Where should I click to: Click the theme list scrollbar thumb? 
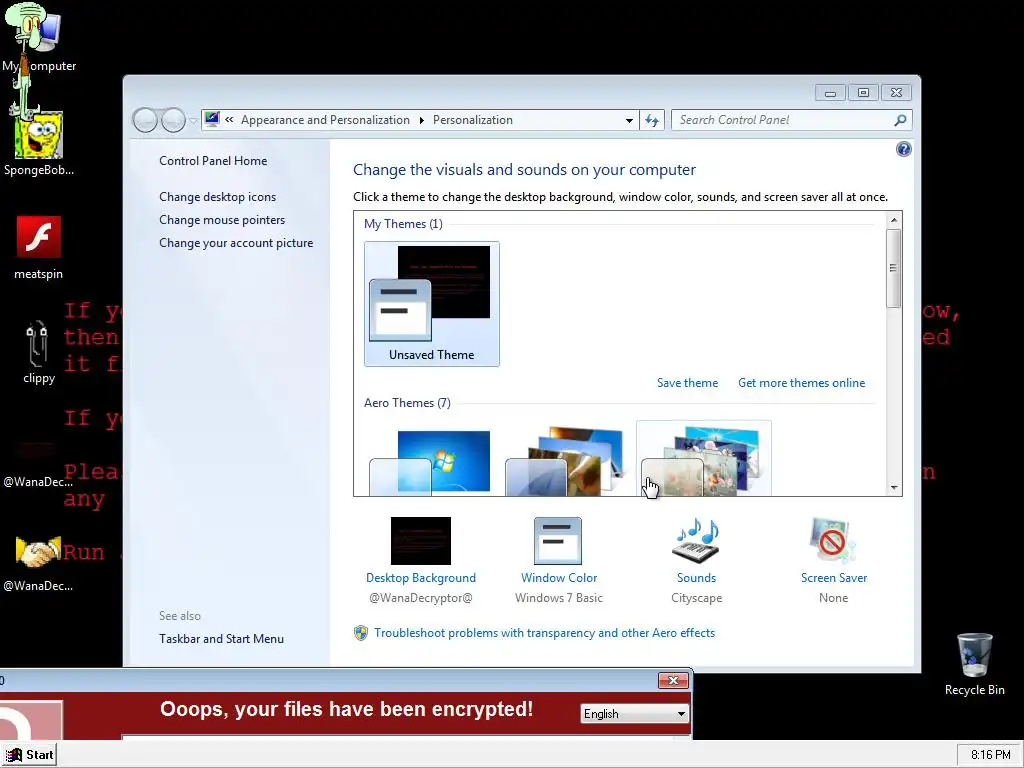click(894, 268)
